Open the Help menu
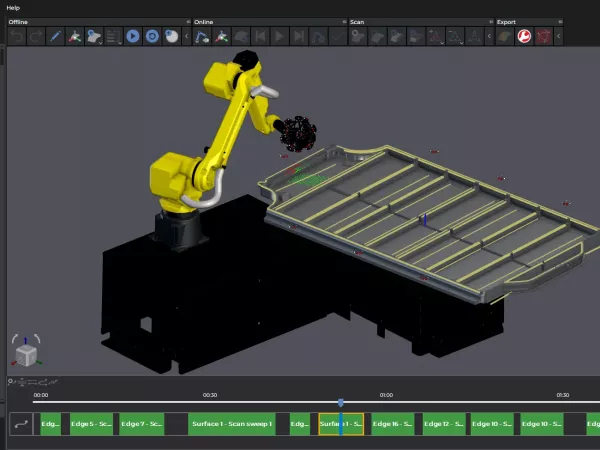600x450 pixels. [x=12, y=7]
